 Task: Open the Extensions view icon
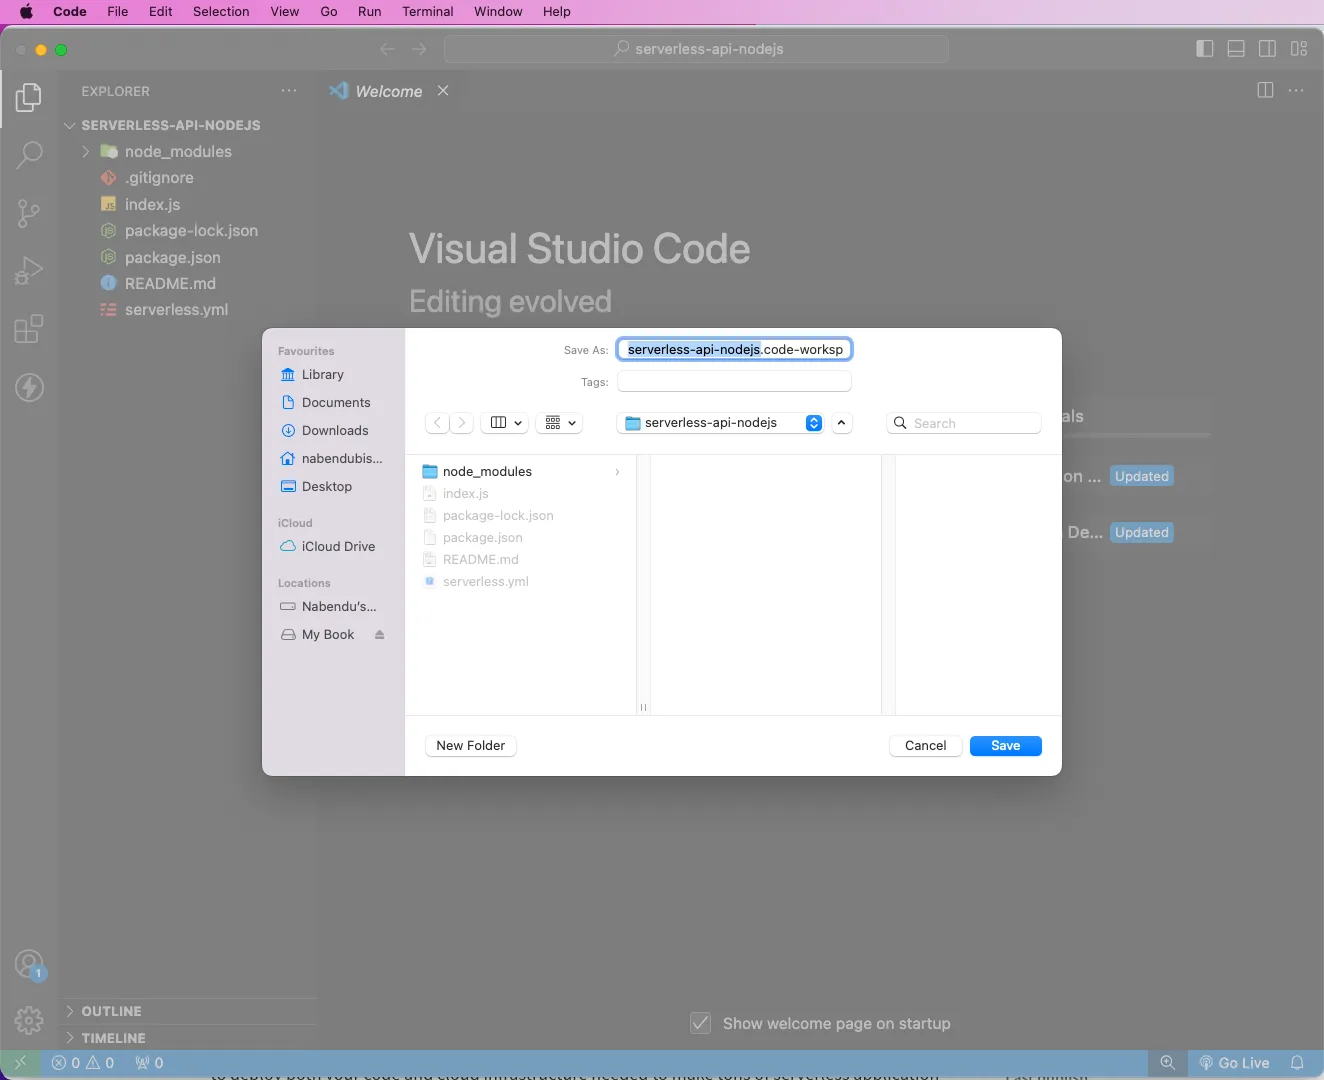pyautogui.click(x=29, y=328)
